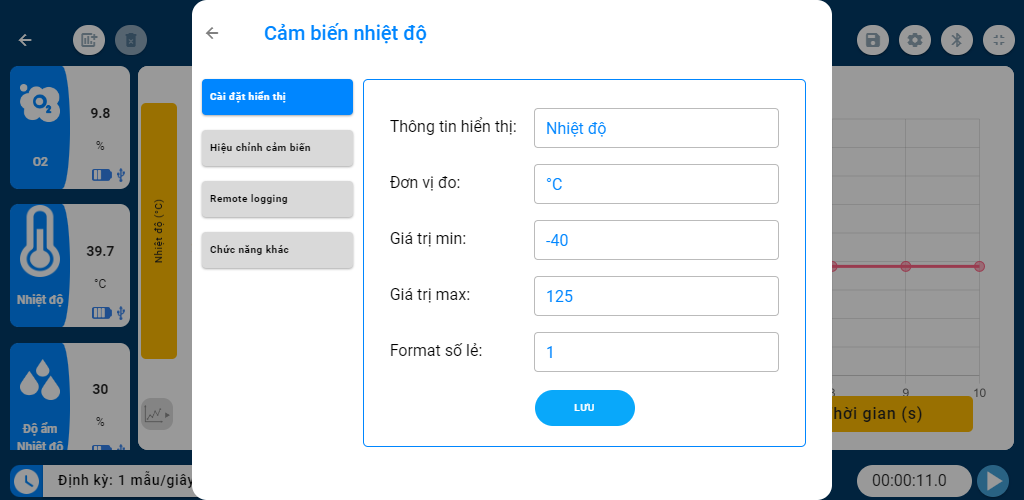Image resolution: width=1024 pixels, height=500 pixels.
Task: Click the Đơn vị đo unit field
Action: [x=656, y=184]
